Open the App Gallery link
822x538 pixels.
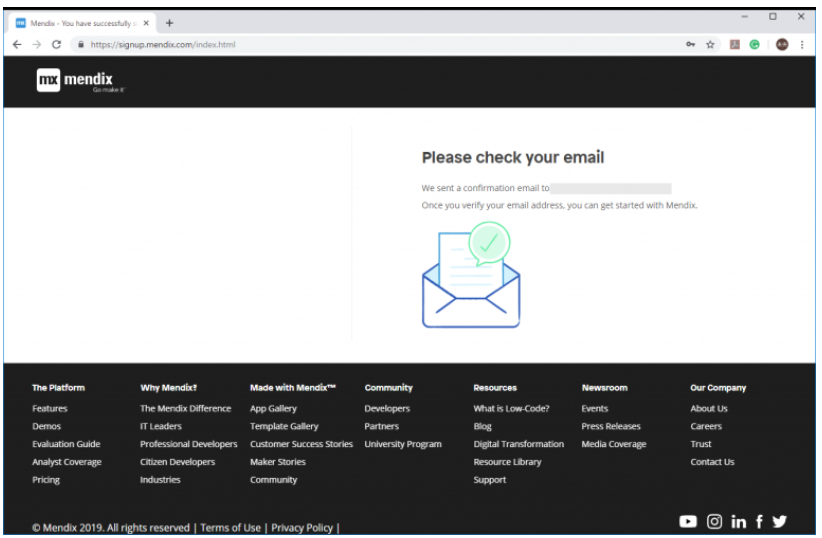pyautogui.click(x=273, y=408)
